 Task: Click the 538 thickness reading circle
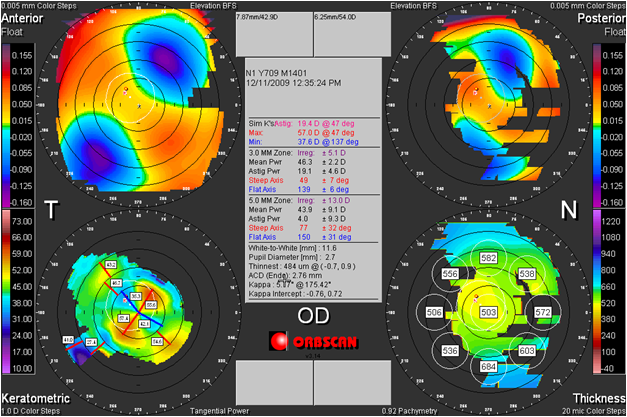coord(528,274)
